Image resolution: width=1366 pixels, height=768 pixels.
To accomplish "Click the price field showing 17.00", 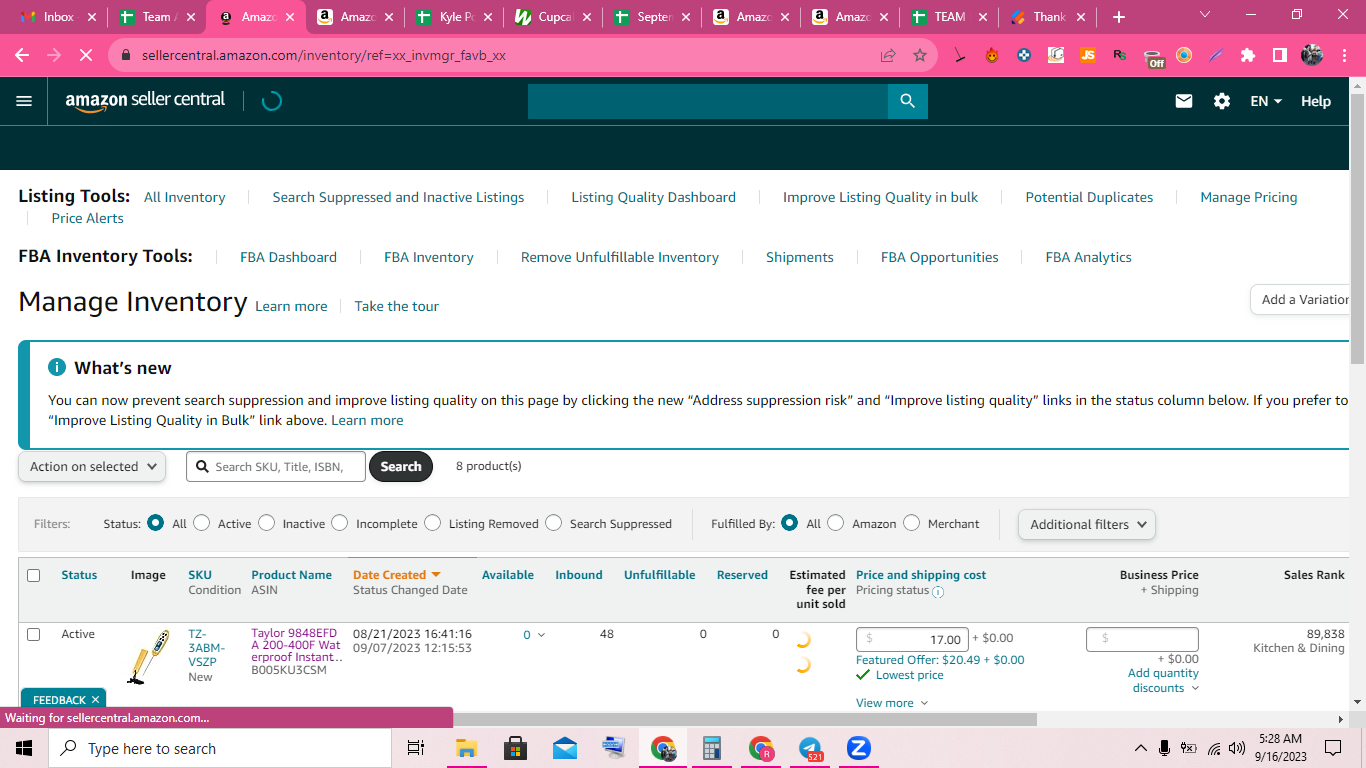I will click(x=912, y=639).
